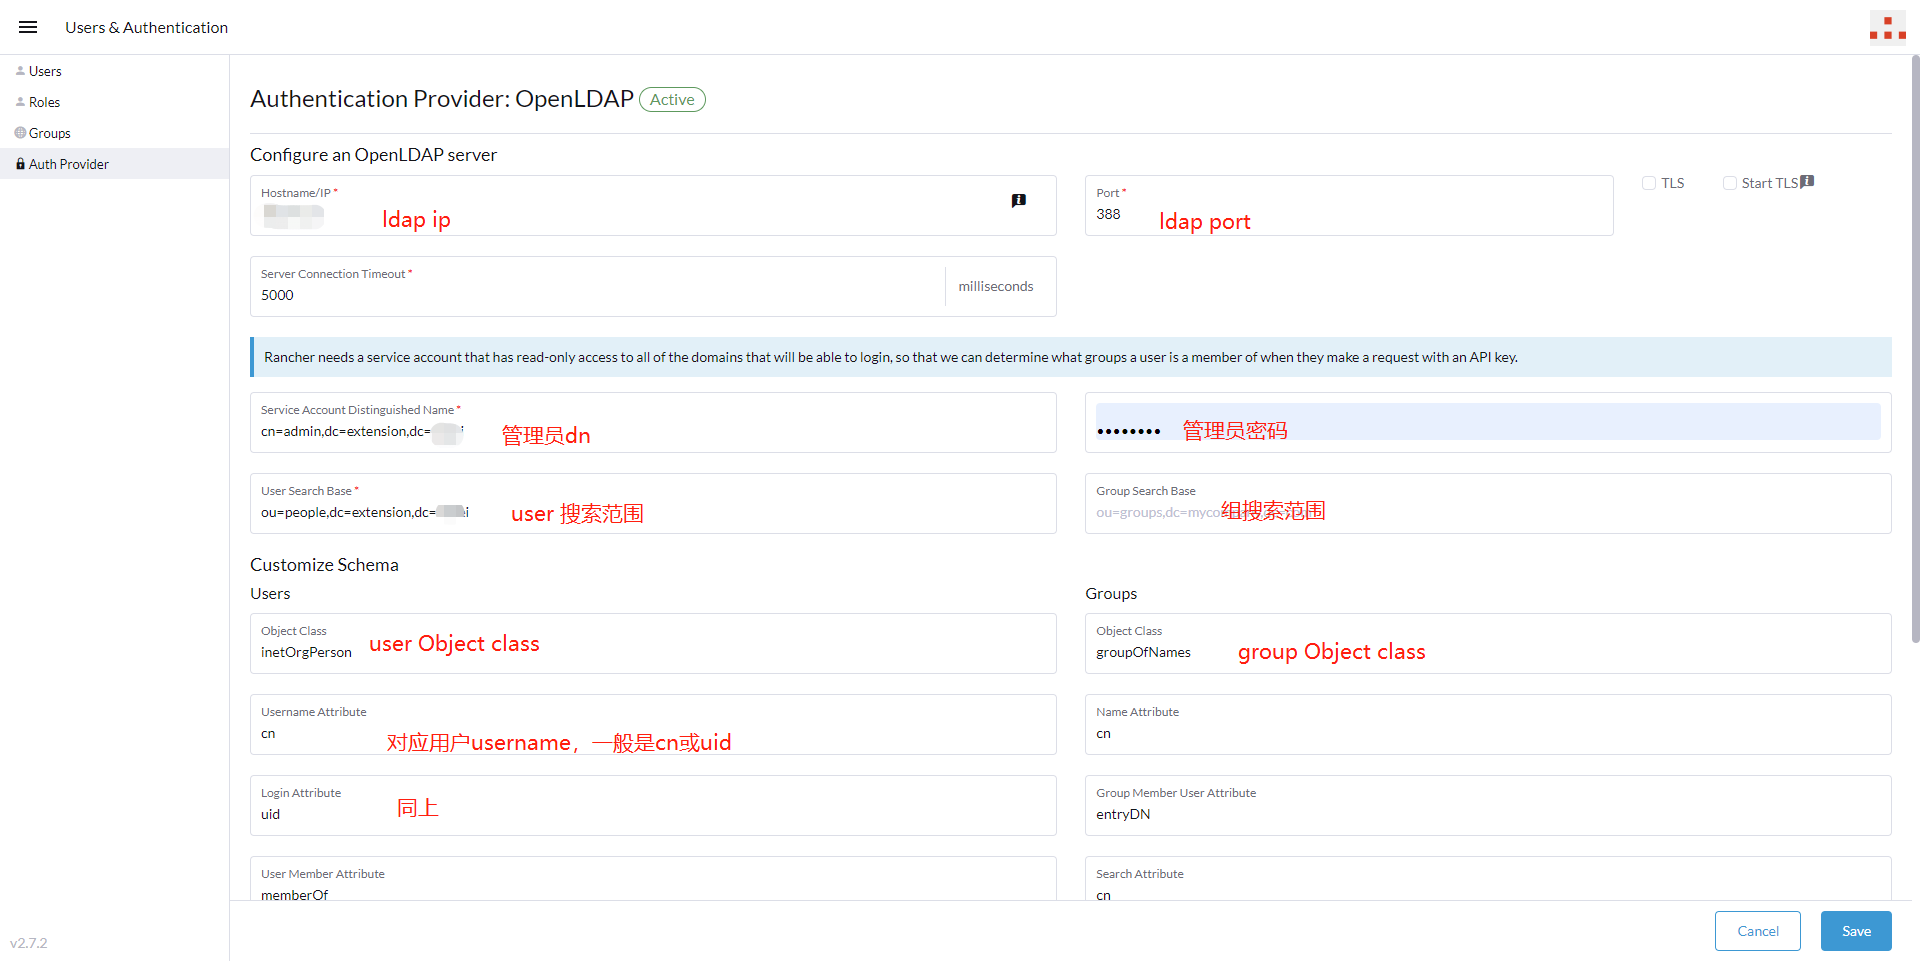Click the Users & Authentication header title
This screenshot has width=1920, height=961.
tap(146, 28)
